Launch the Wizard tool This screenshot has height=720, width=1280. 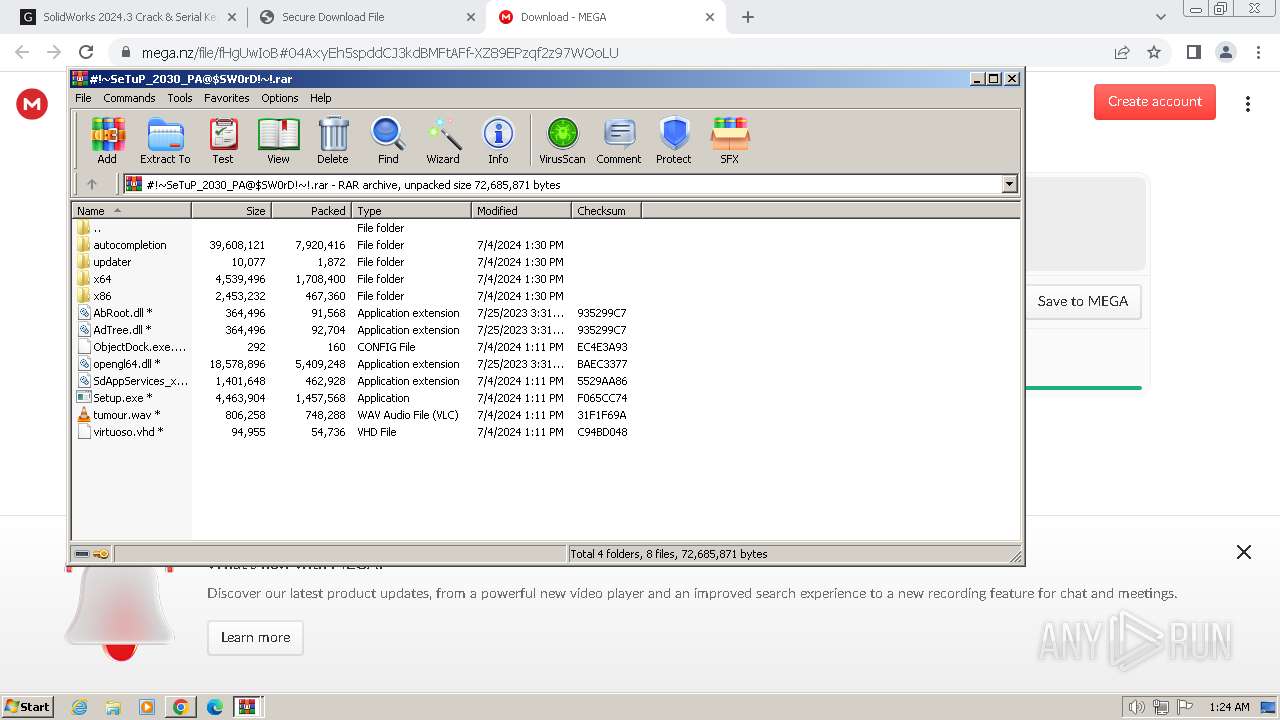[x=443, y=140]
